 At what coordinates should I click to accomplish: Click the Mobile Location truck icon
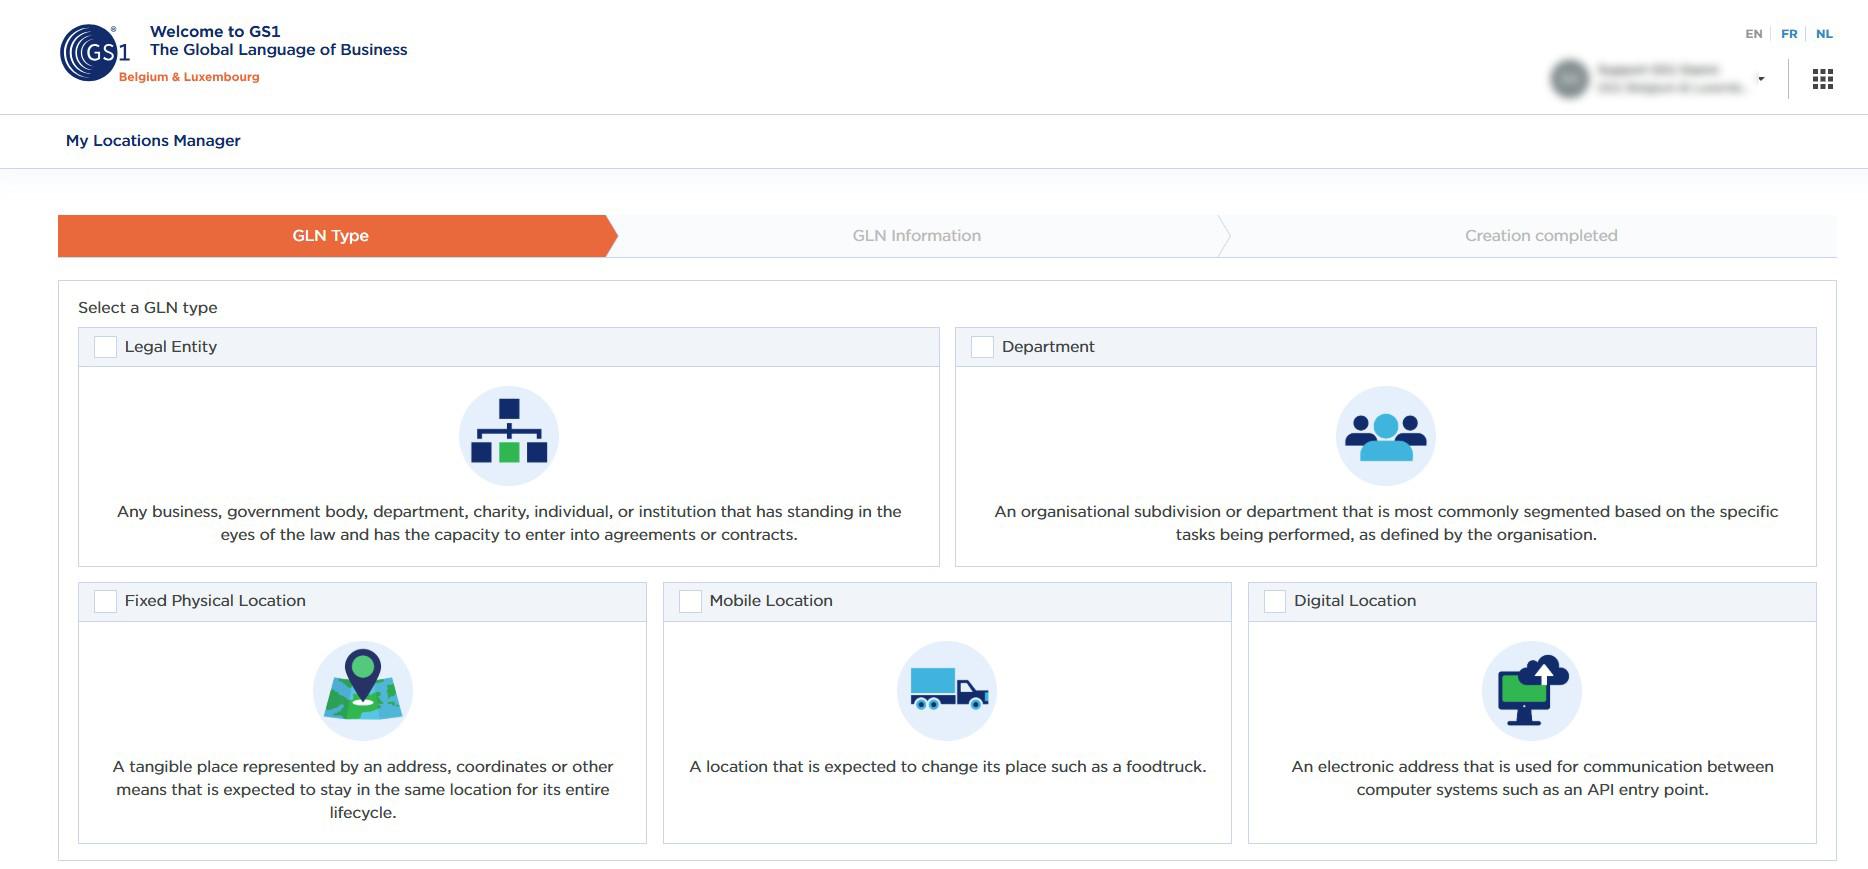tap(947, 690)
